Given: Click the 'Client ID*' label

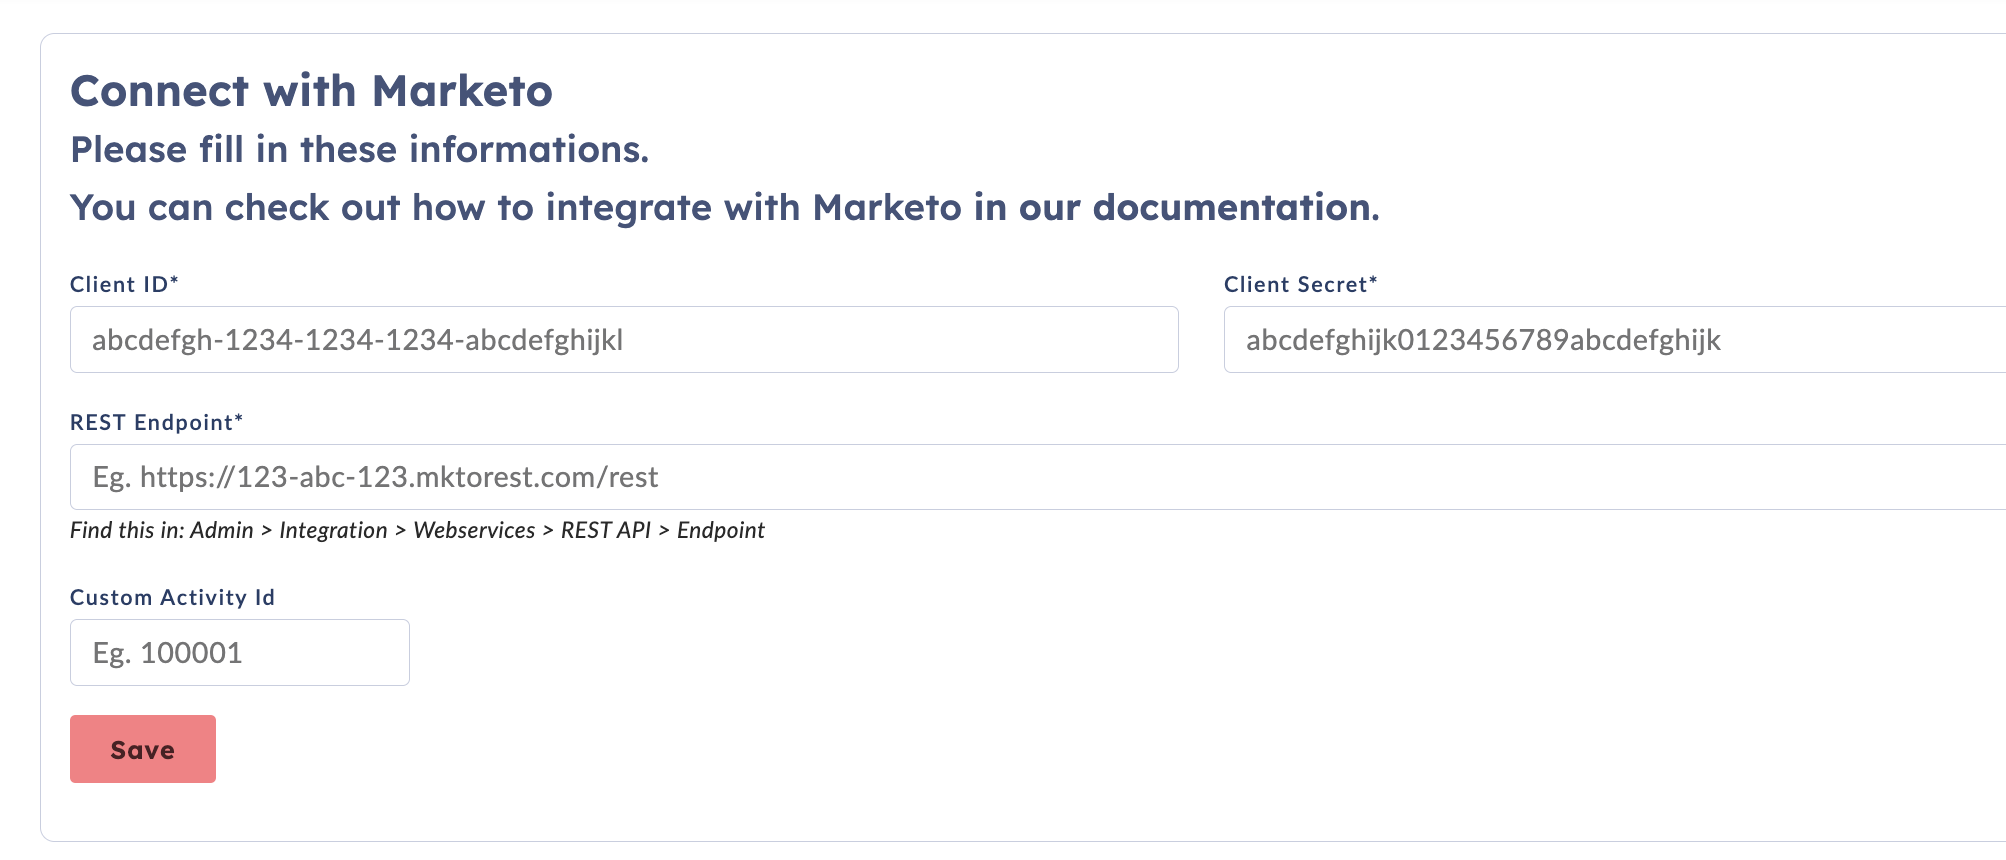Looking at the screenshot, I should (x=124, y=284).
